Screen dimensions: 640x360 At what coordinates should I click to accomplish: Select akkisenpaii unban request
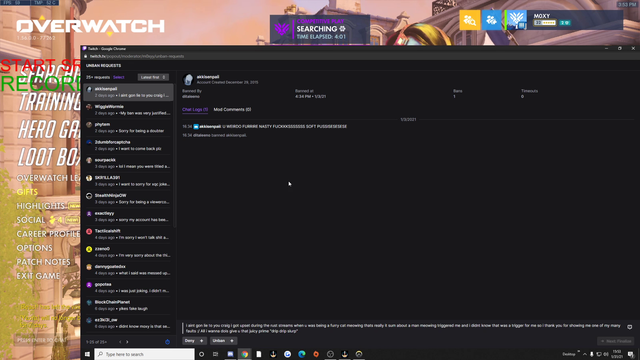128,92
